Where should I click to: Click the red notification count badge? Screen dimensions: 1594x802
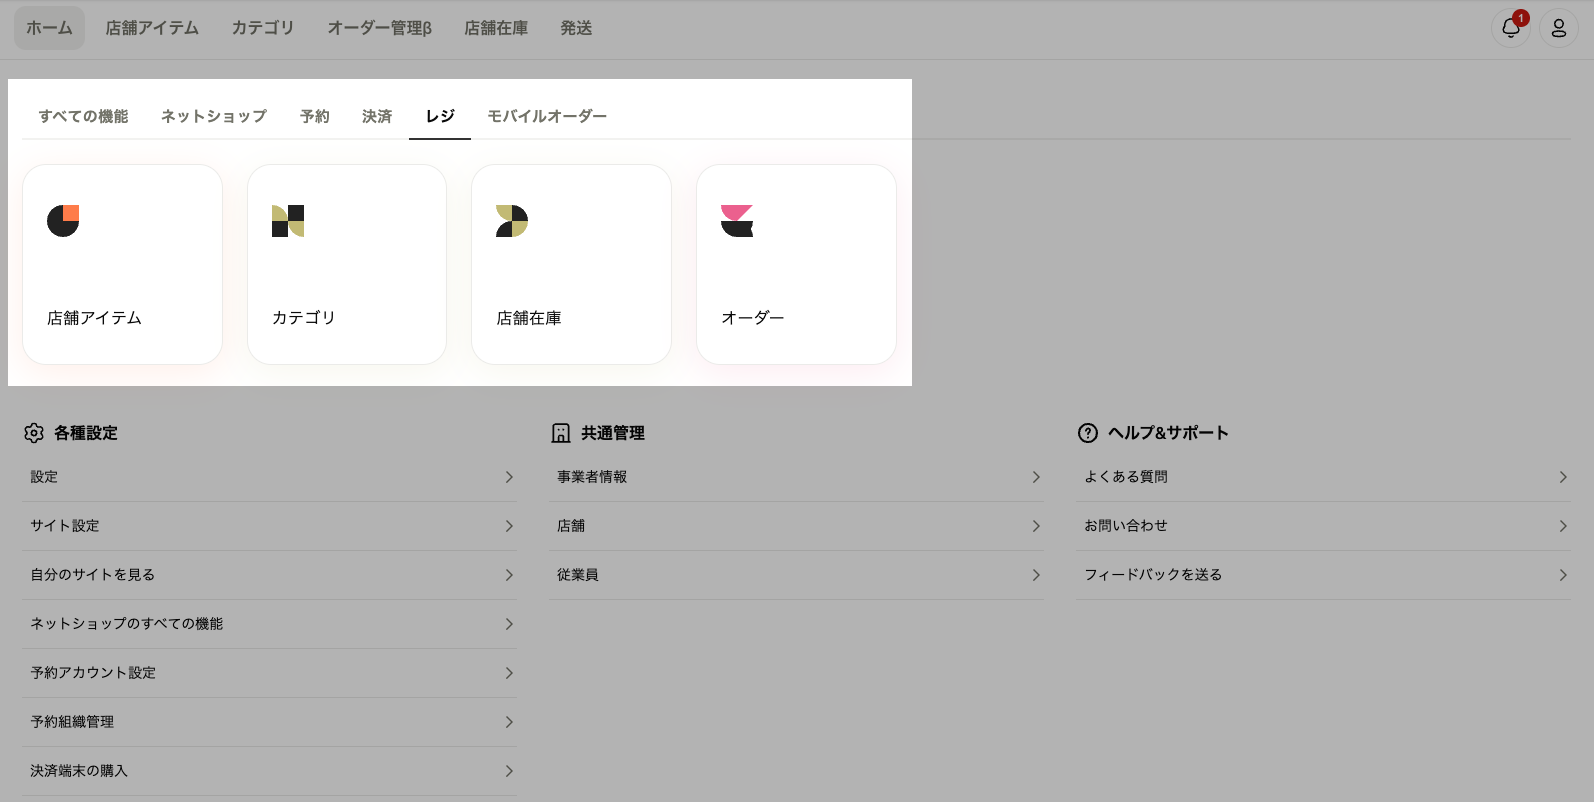point(1521,18)
